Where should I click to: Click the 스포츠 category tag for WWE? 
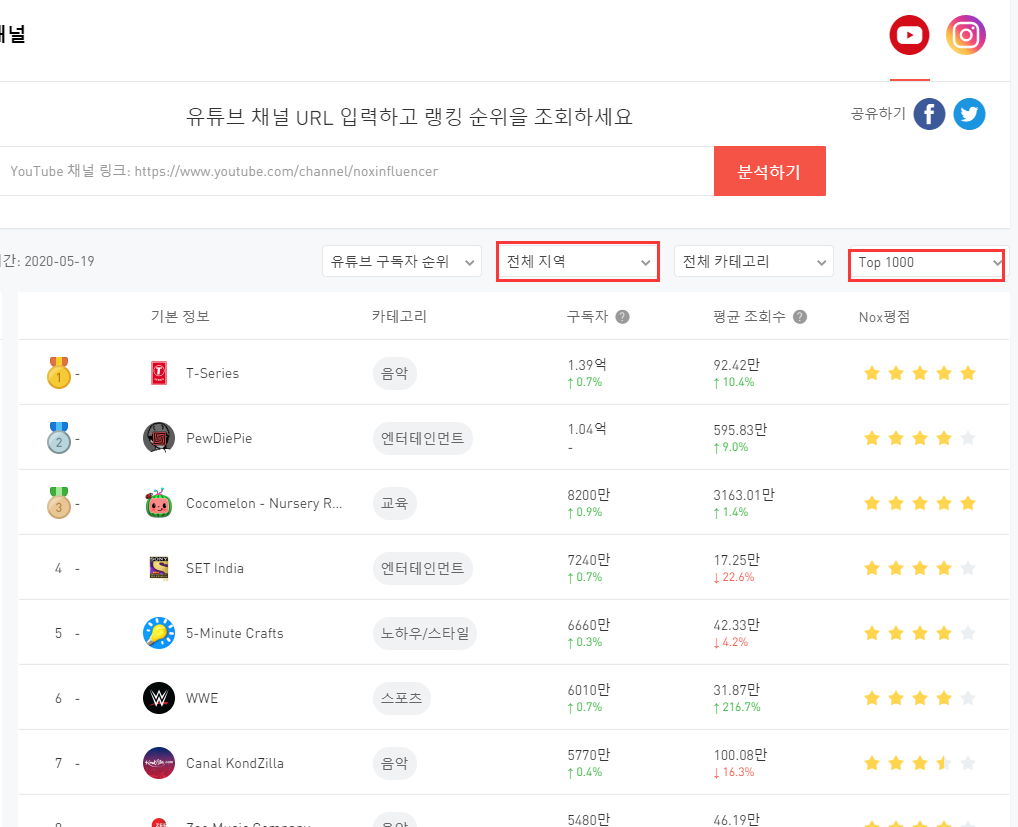click(401, 698)
